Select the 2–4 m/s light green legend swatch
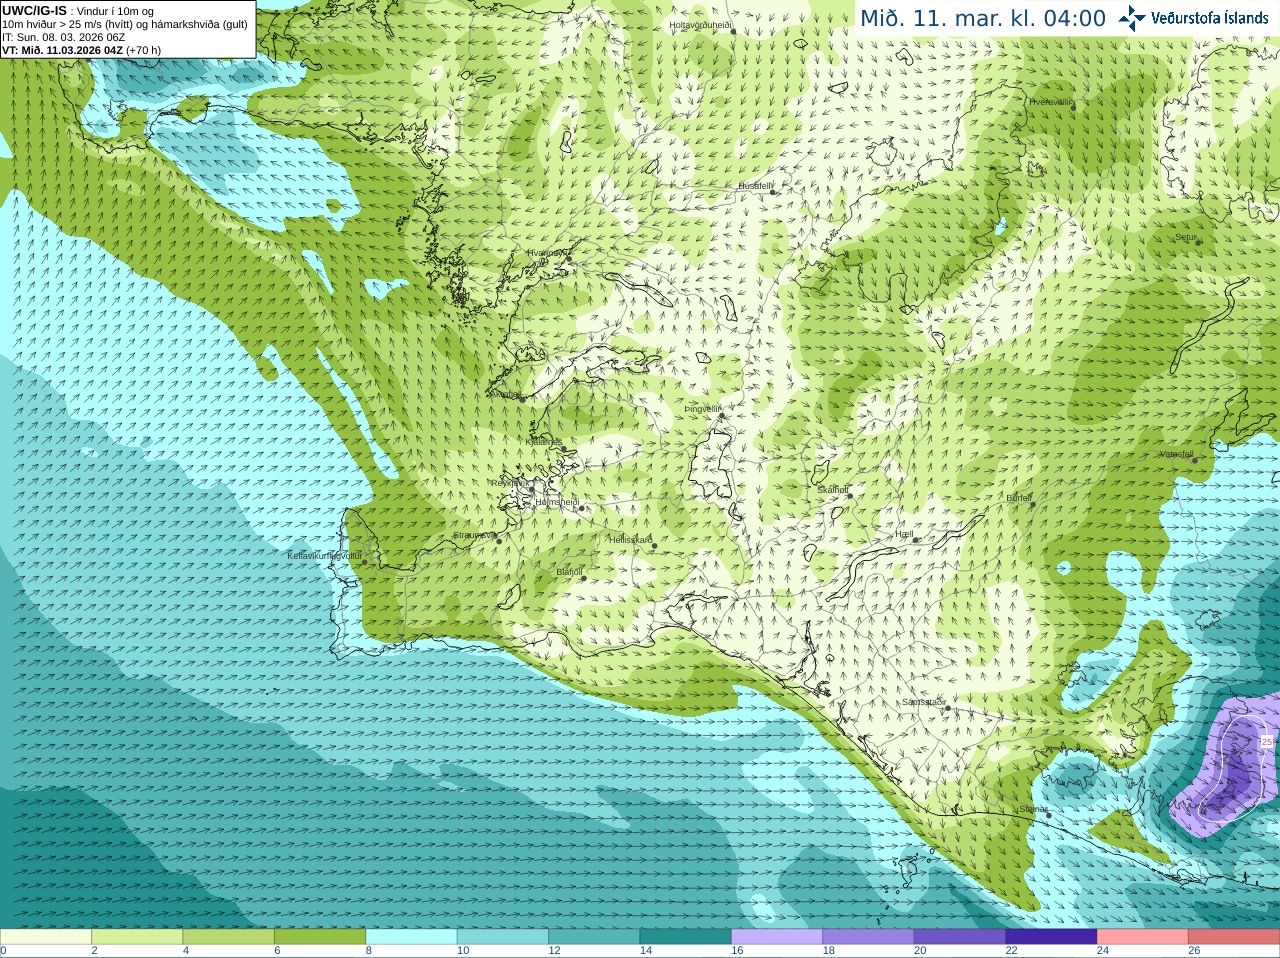The width and height of the screenshot is (1280, 958). point(137,937)
